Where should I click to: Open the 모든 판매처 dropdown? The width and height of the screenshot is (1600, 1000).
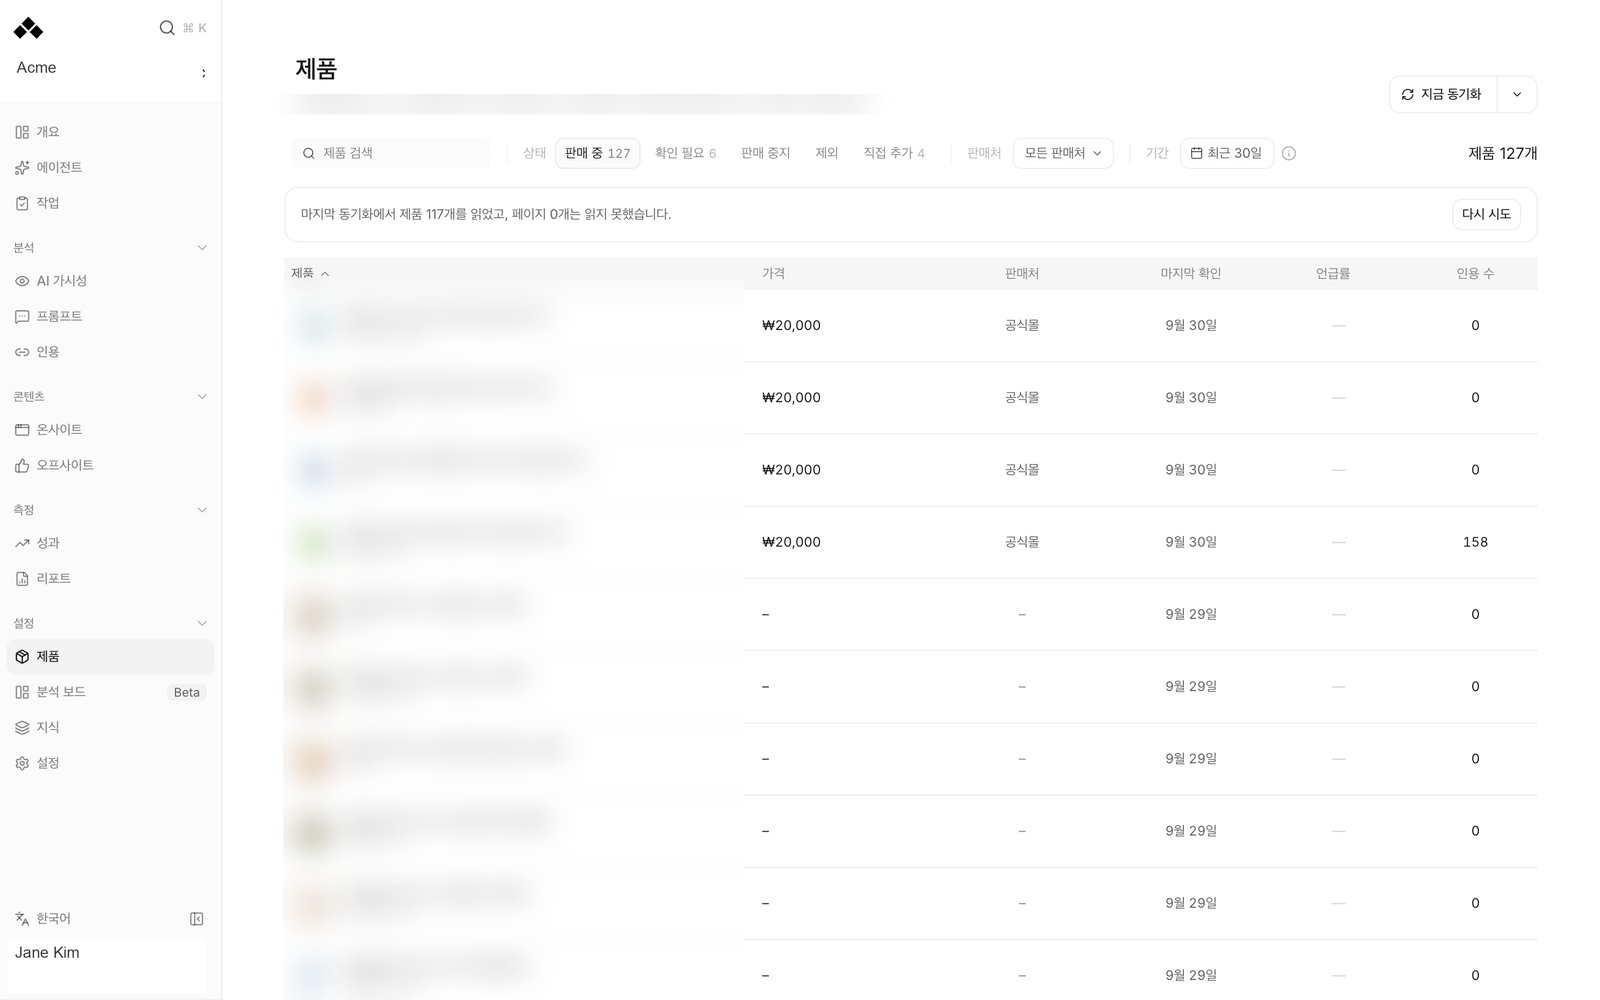click(1063, 153)
